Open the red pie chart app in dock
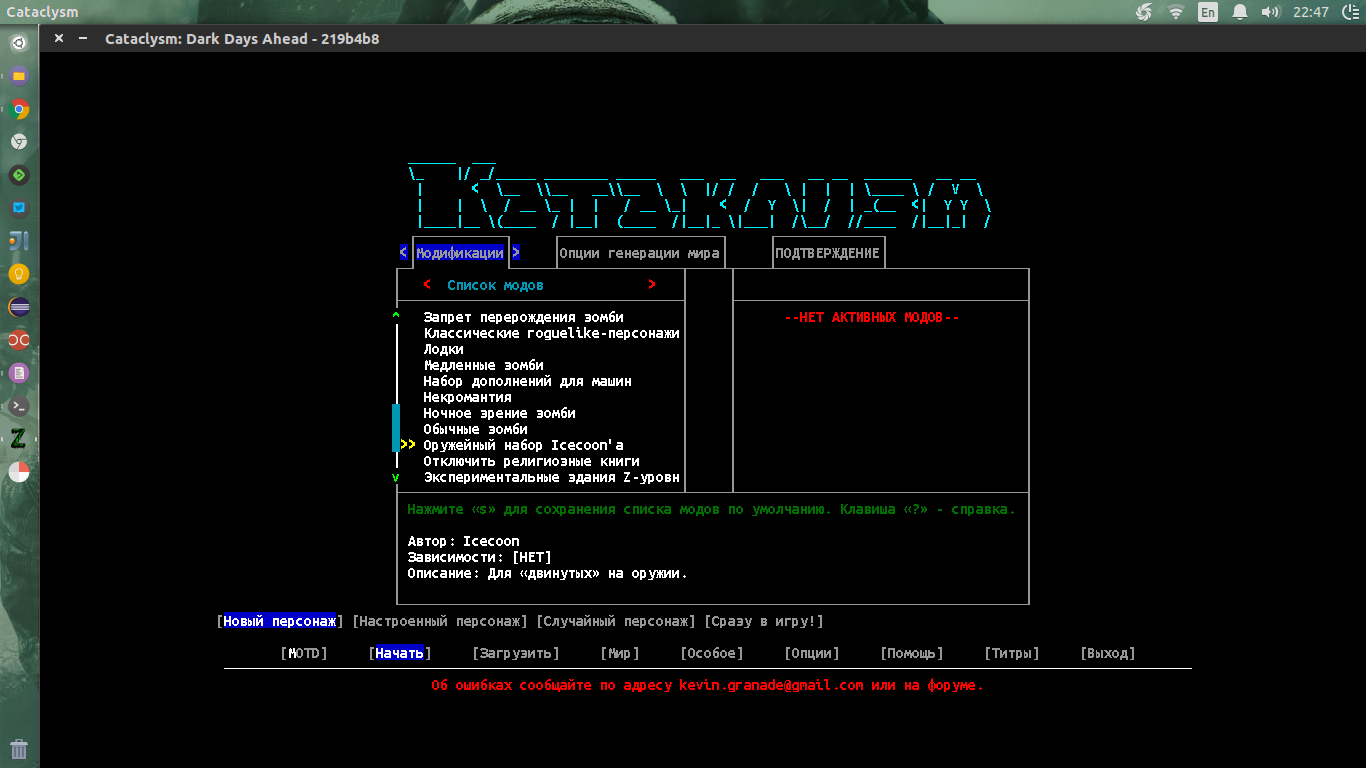The width and height of the screenshot is (1366, 768). 19,472
